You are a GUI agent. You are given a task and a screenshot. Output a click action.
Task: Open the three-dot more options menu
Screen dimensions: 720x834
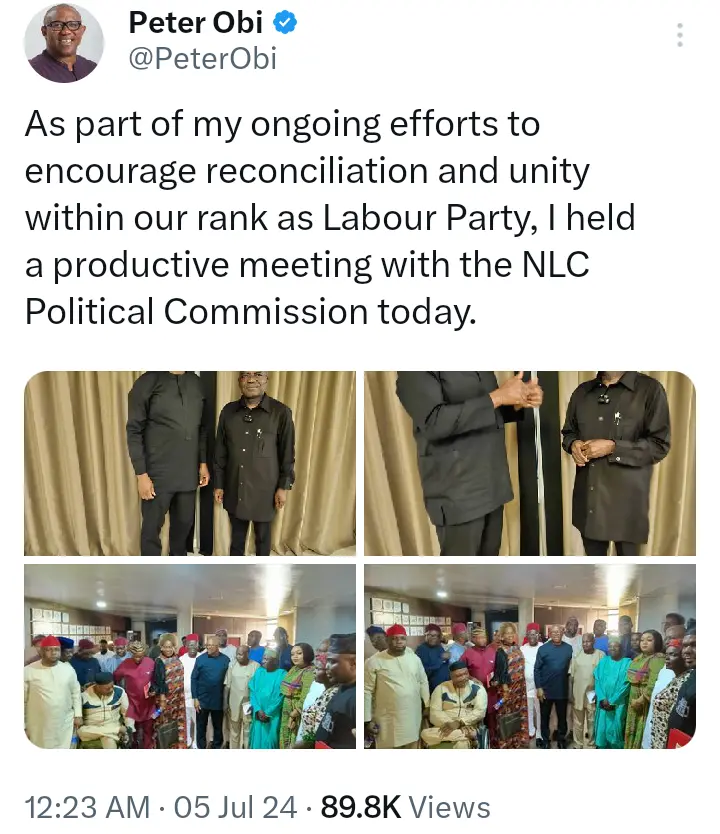(x=679, y=35)
